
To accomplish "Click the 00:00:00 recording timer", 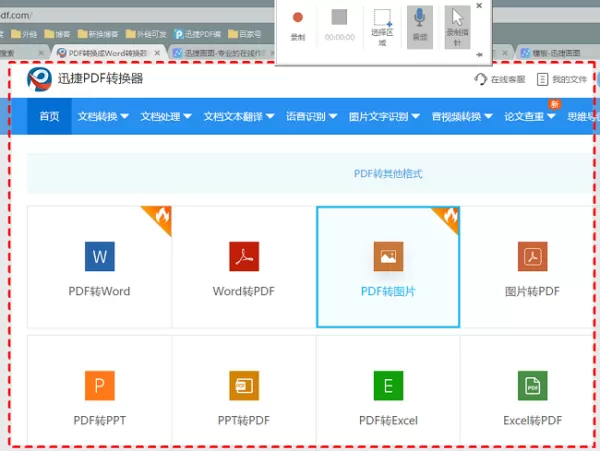I will coord(339,37).
